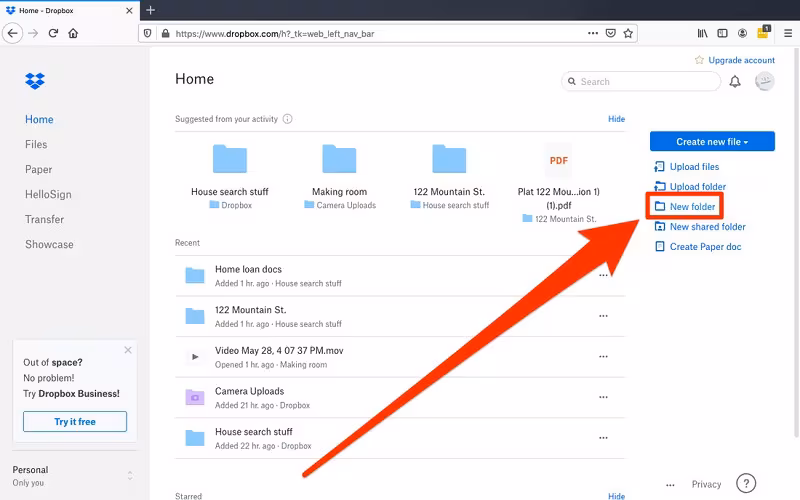Open Video May 28, 4 07 37 PM.mov
800x500 pixels.
click(279, 351)
